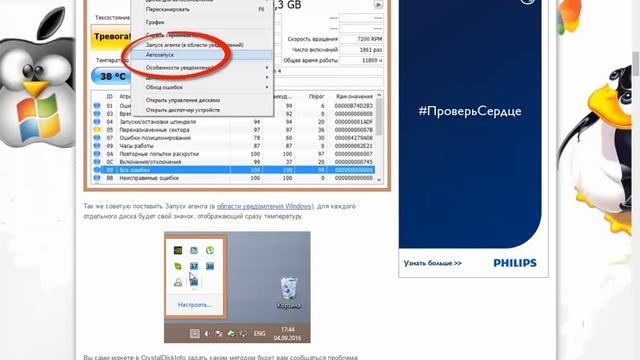Image resolution: width=640 pixels, height=360 pixels.
Task: Click the next-disk arrow button beside 3 GB
Action: [378, 4]
